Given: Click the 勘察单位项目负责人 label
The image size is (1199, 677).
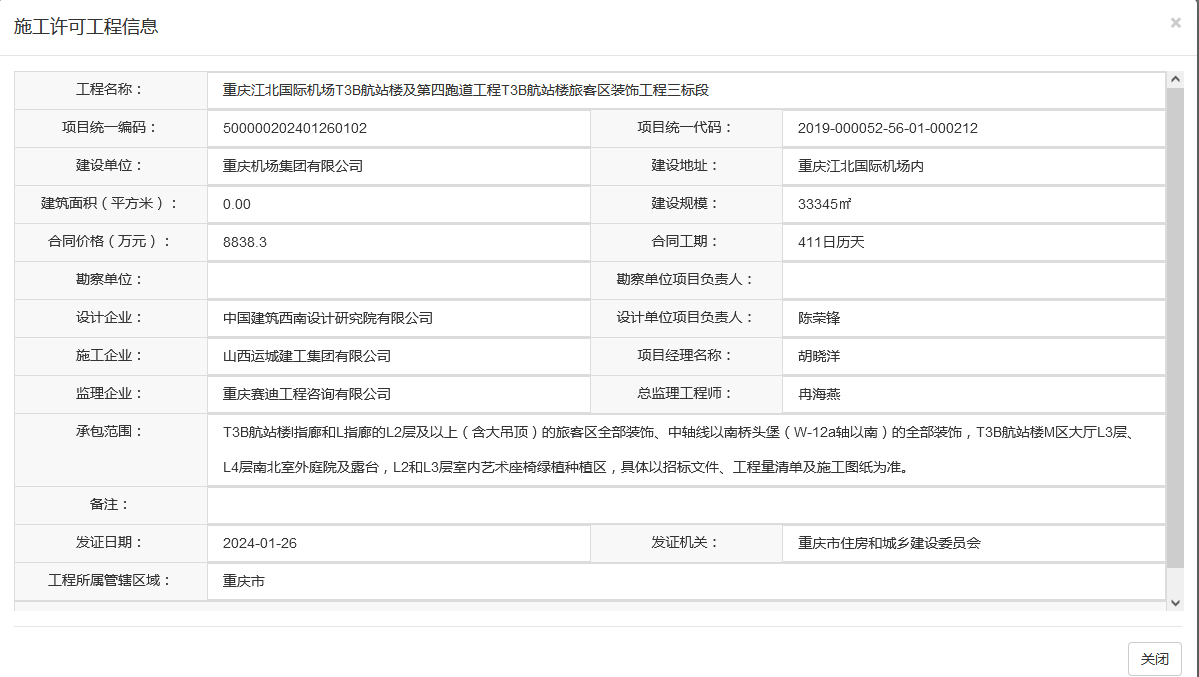Looking at the screenshot, I should [685, 279].
